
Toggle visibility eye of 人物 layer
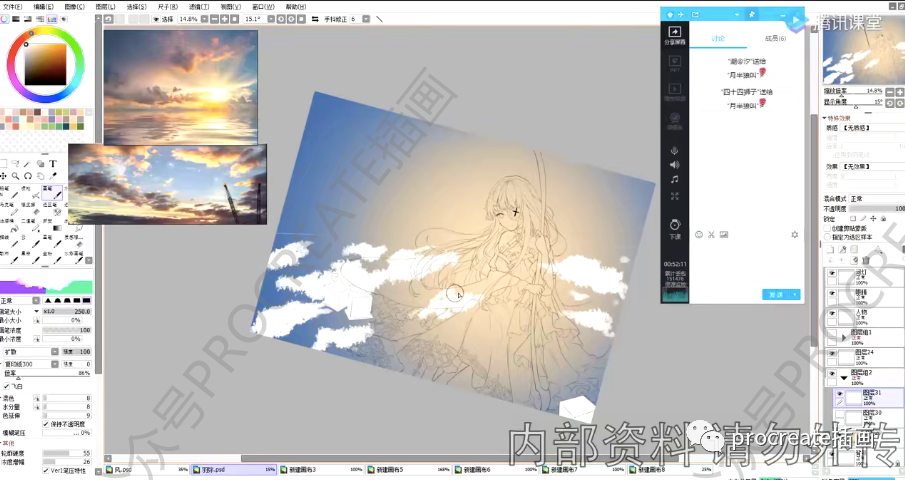point(832,314)
